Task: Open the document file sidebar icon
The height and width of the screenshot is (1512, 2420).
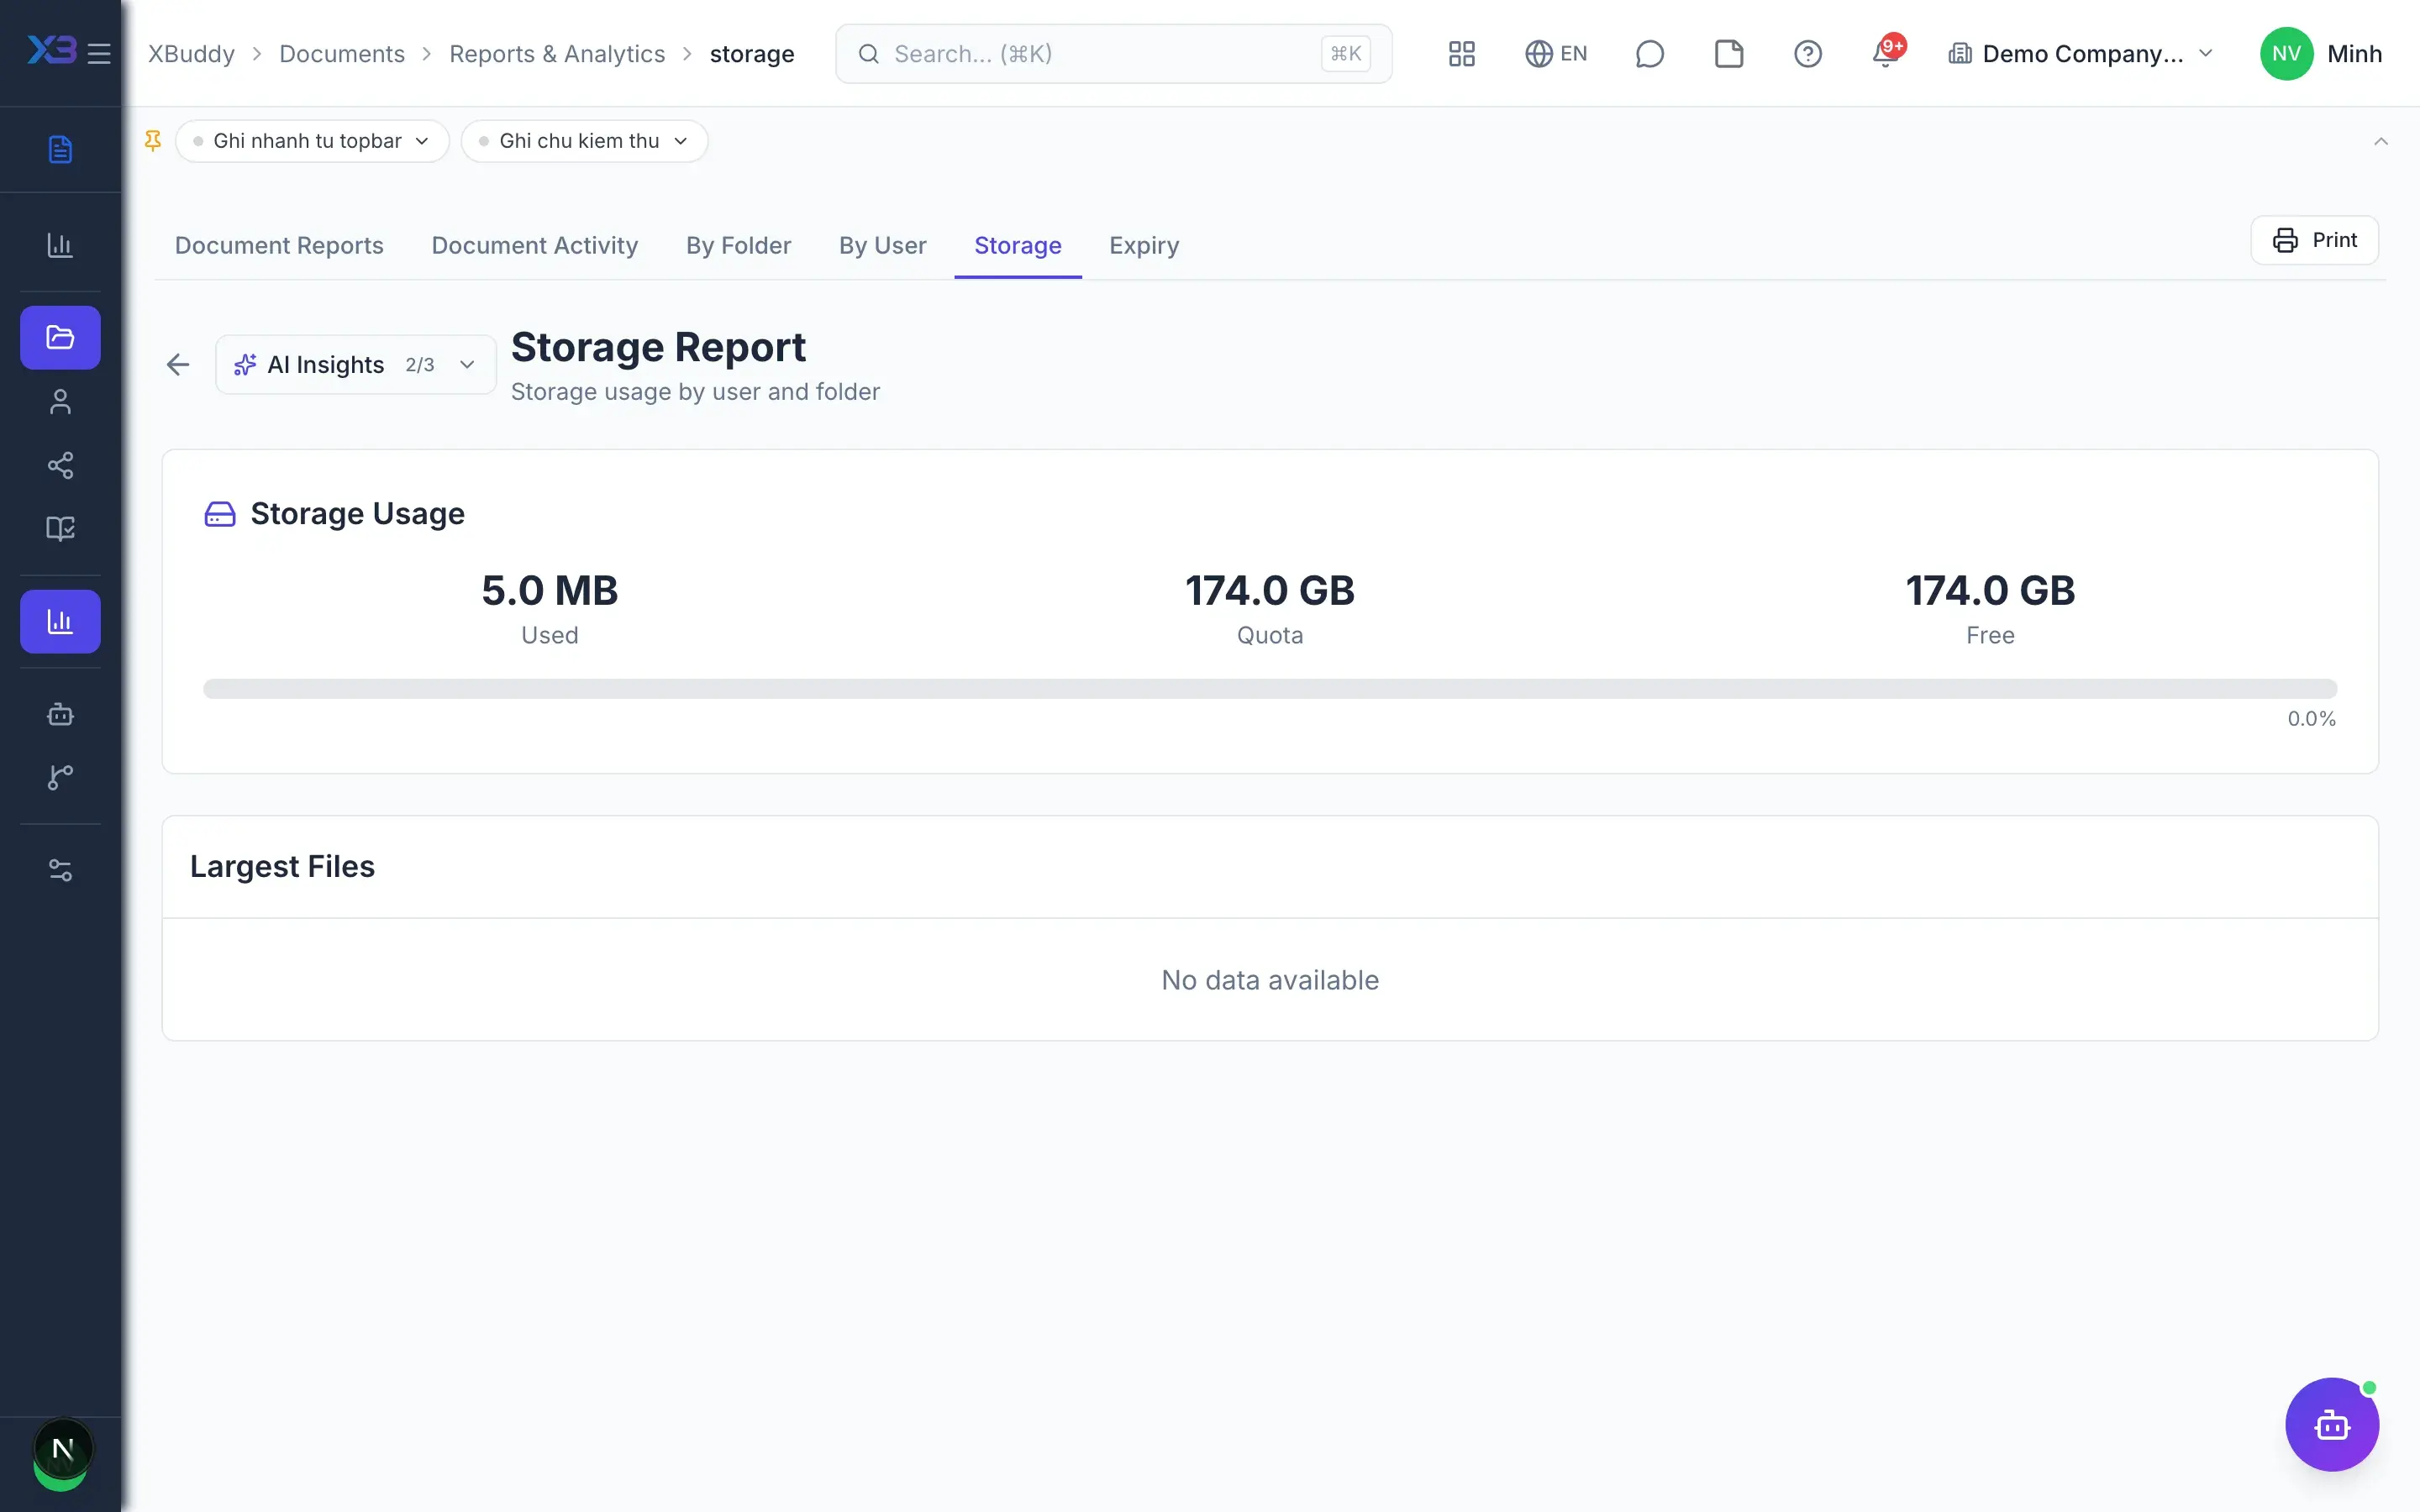Action: tap(60, 149)
